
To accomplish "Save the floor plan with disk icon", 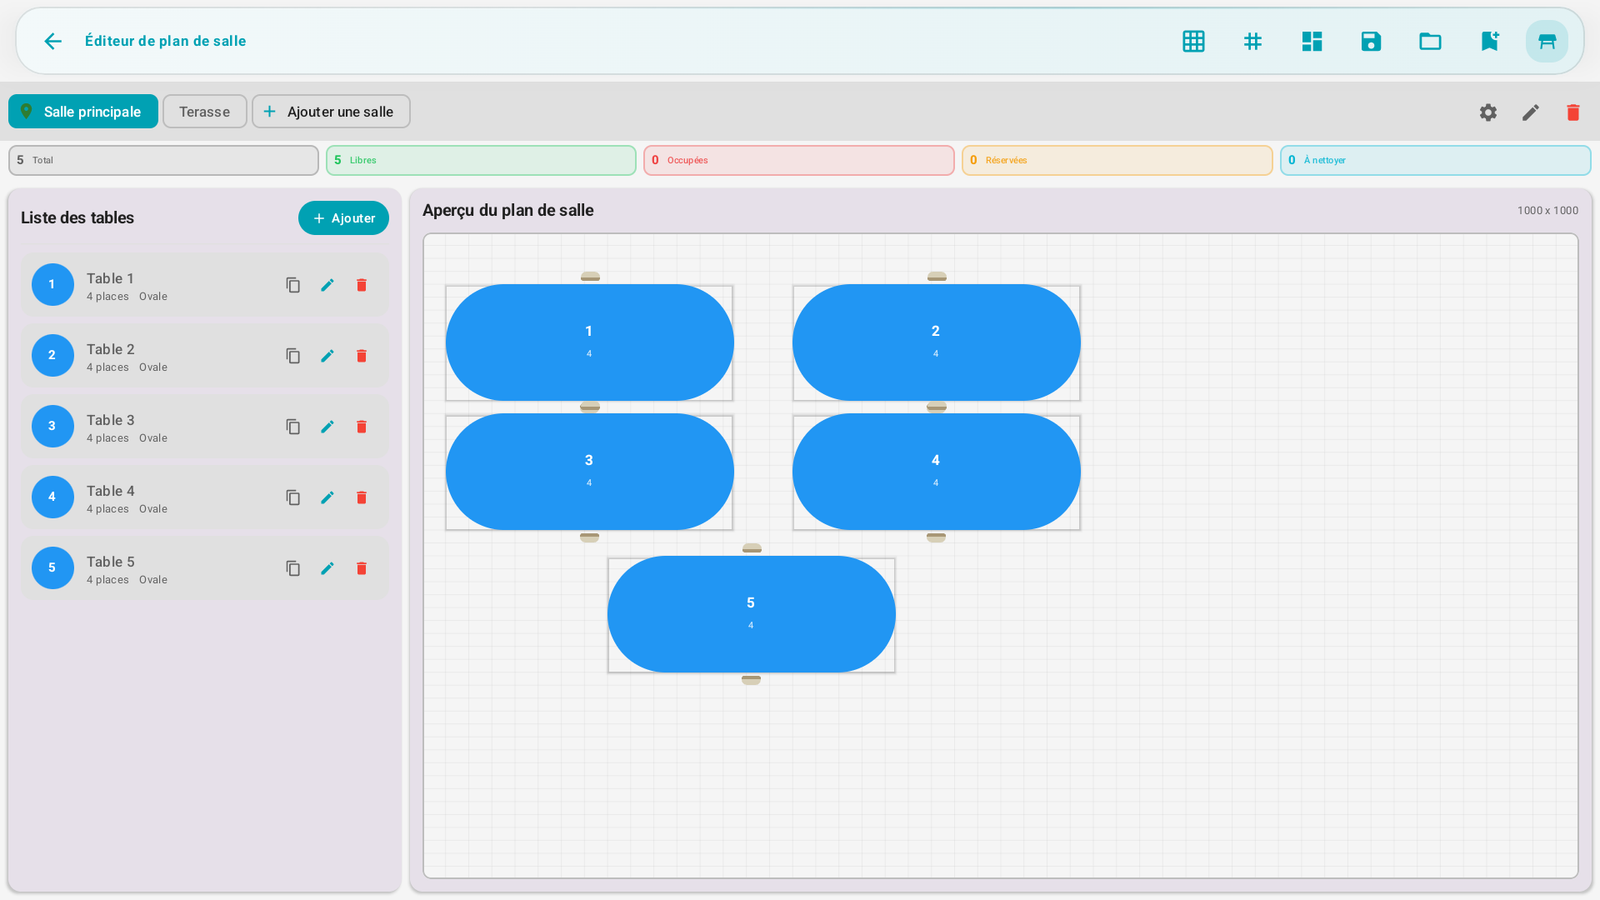I will coord(1371,41).
